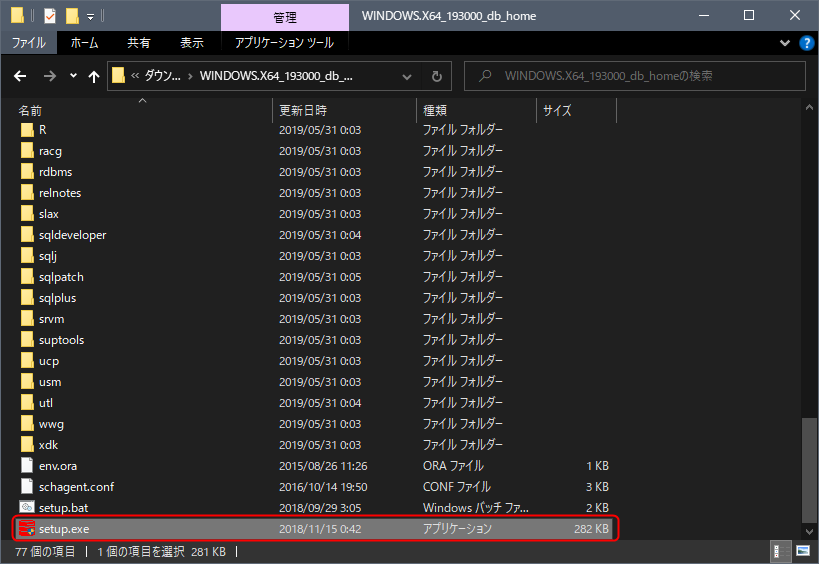Select the sqlj folder name

click(48, 256)
